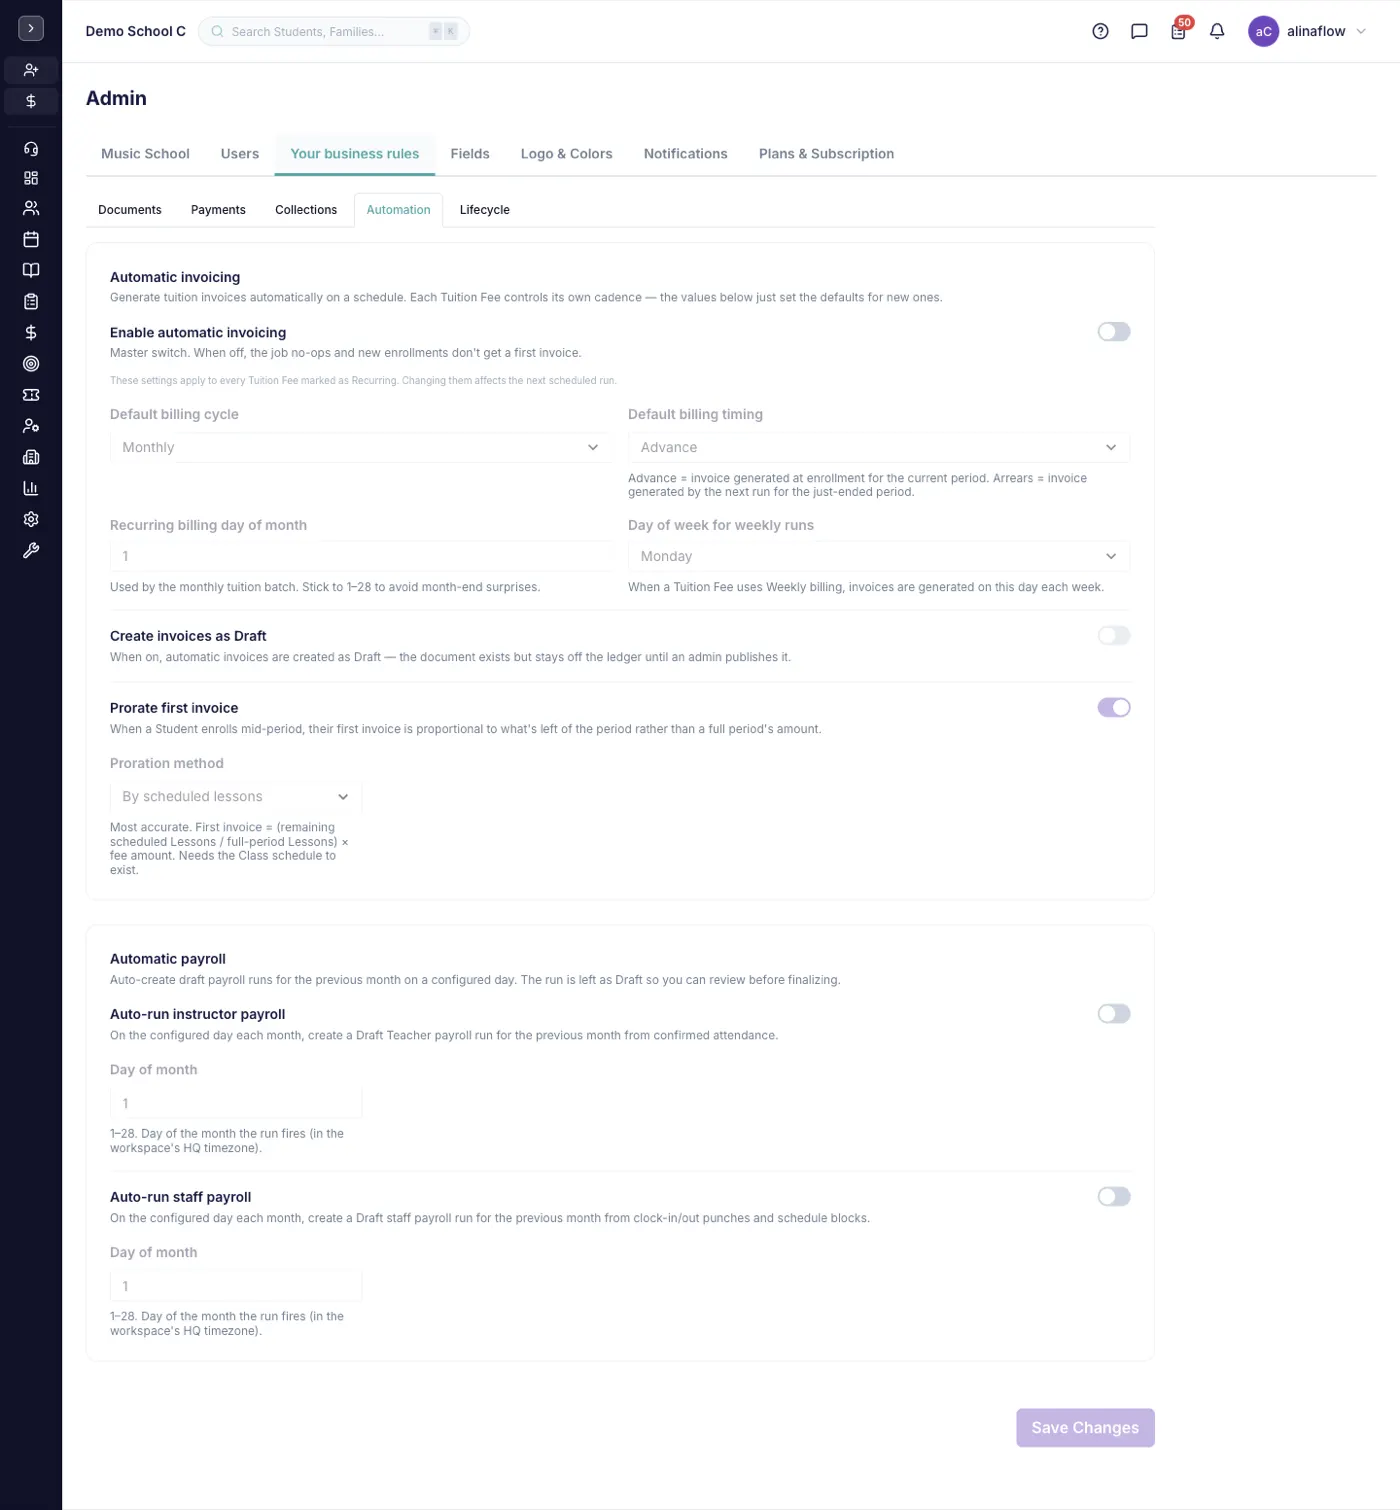Click the Save Changes button
This screenshot has height=1510, width=1400.
(x=1085, y=1428)
